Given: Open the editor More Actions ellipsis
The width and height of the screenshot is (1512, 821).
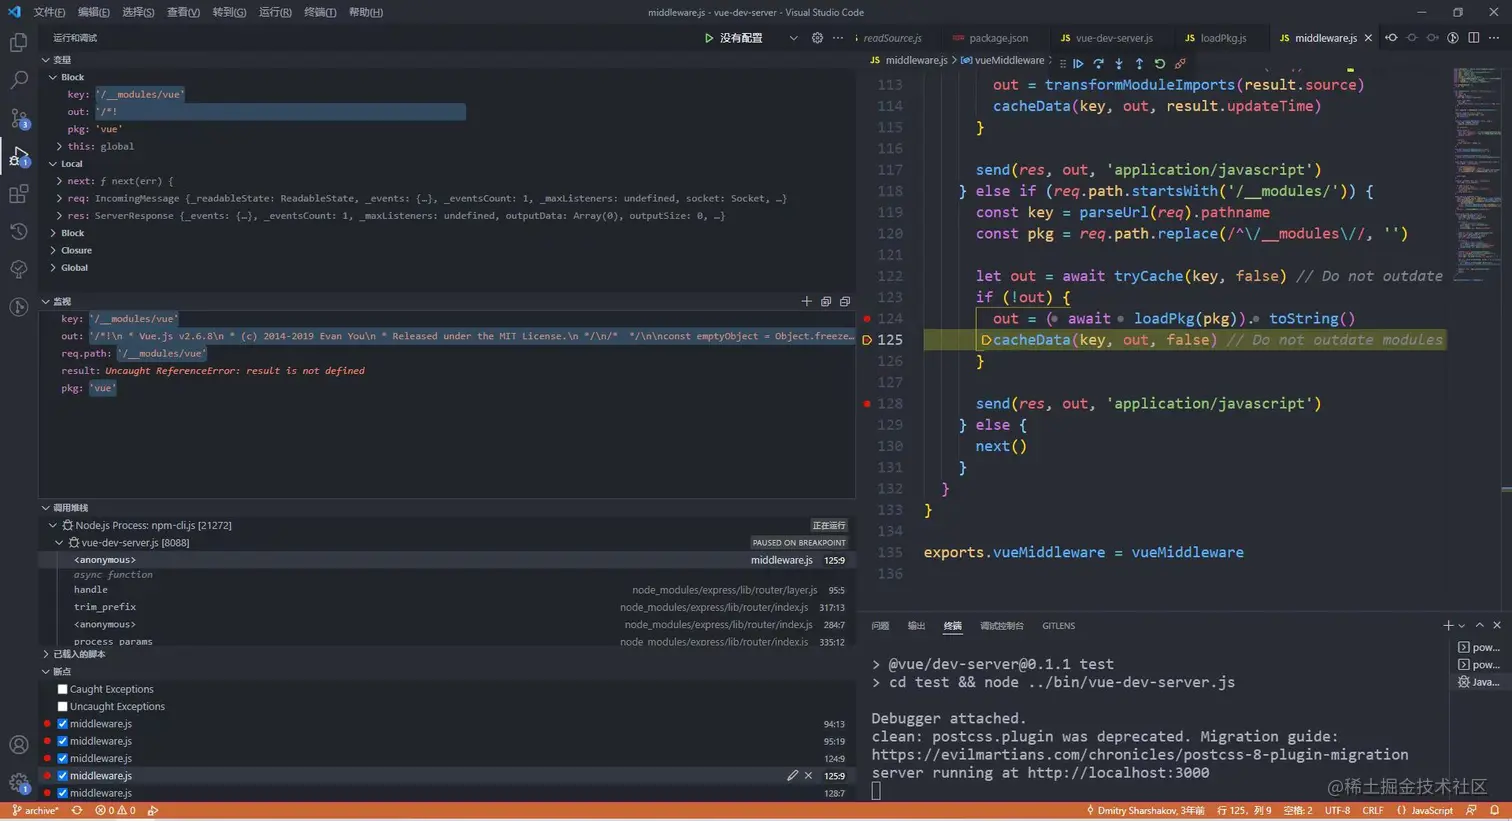Looking at the screenshot, I should (x=1494, y=38).
